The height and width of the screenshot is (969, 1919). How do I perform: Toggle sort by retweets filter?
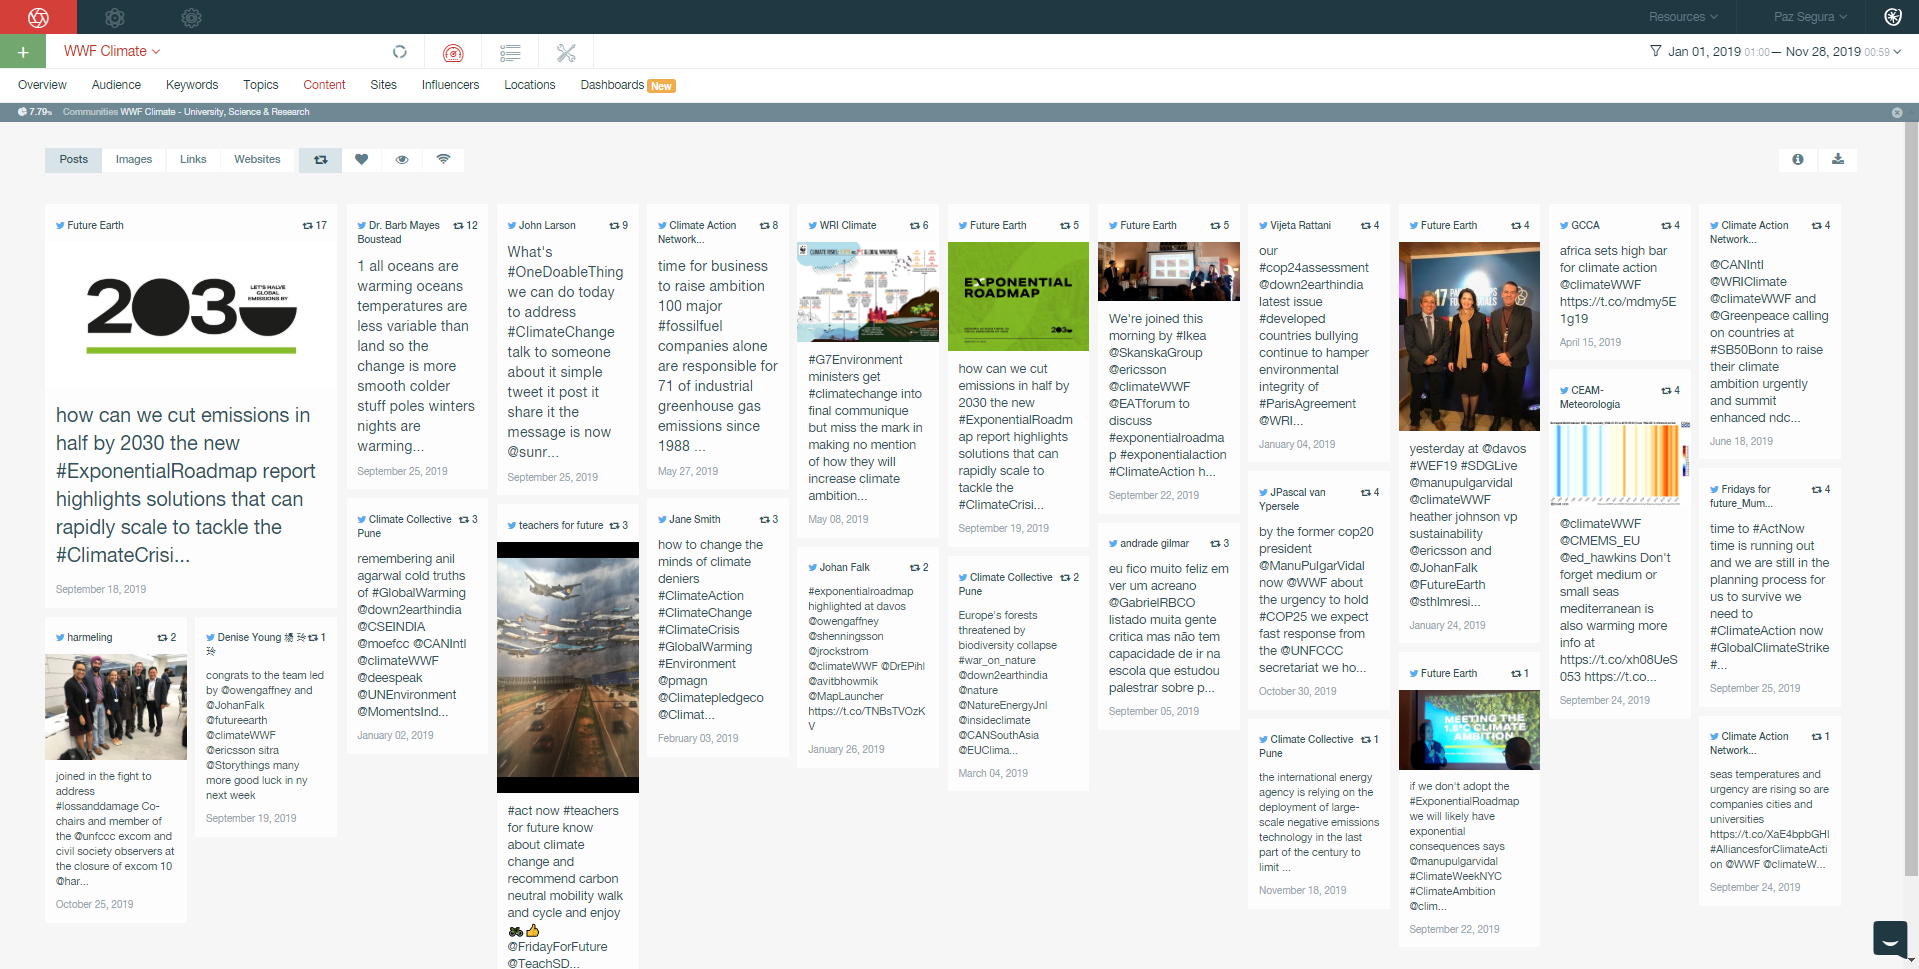[320, 160]
